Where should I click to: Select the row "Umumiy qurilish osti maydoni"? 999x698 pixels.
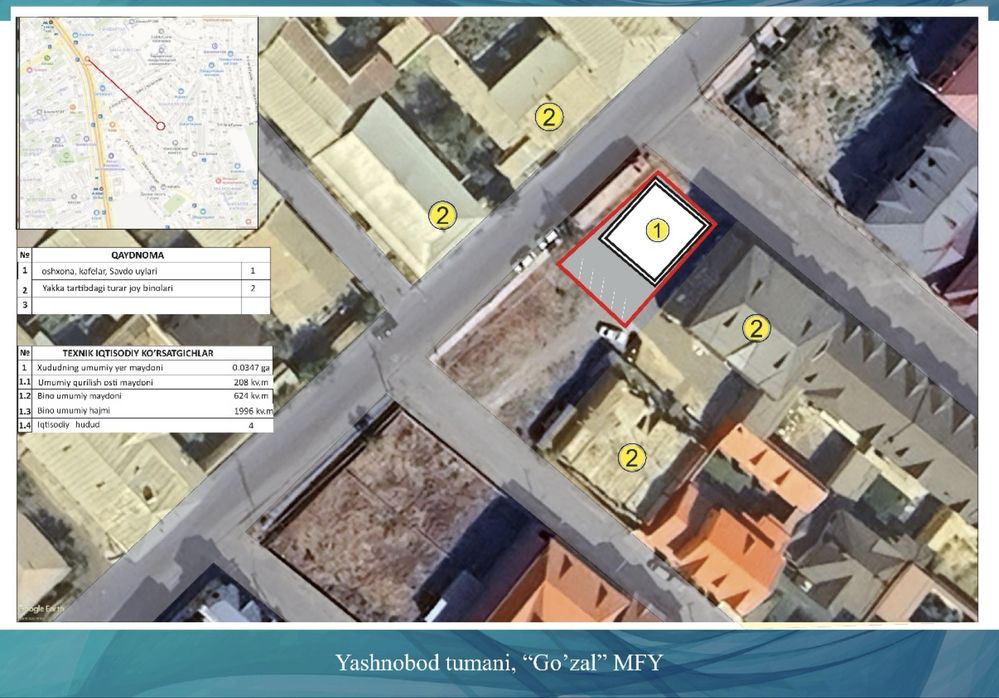[x=145, y=382]
